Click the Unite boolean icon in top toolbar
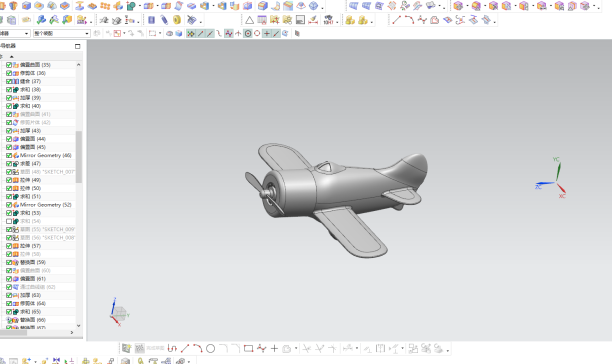The image size is (612, 364). coord(131,6)
